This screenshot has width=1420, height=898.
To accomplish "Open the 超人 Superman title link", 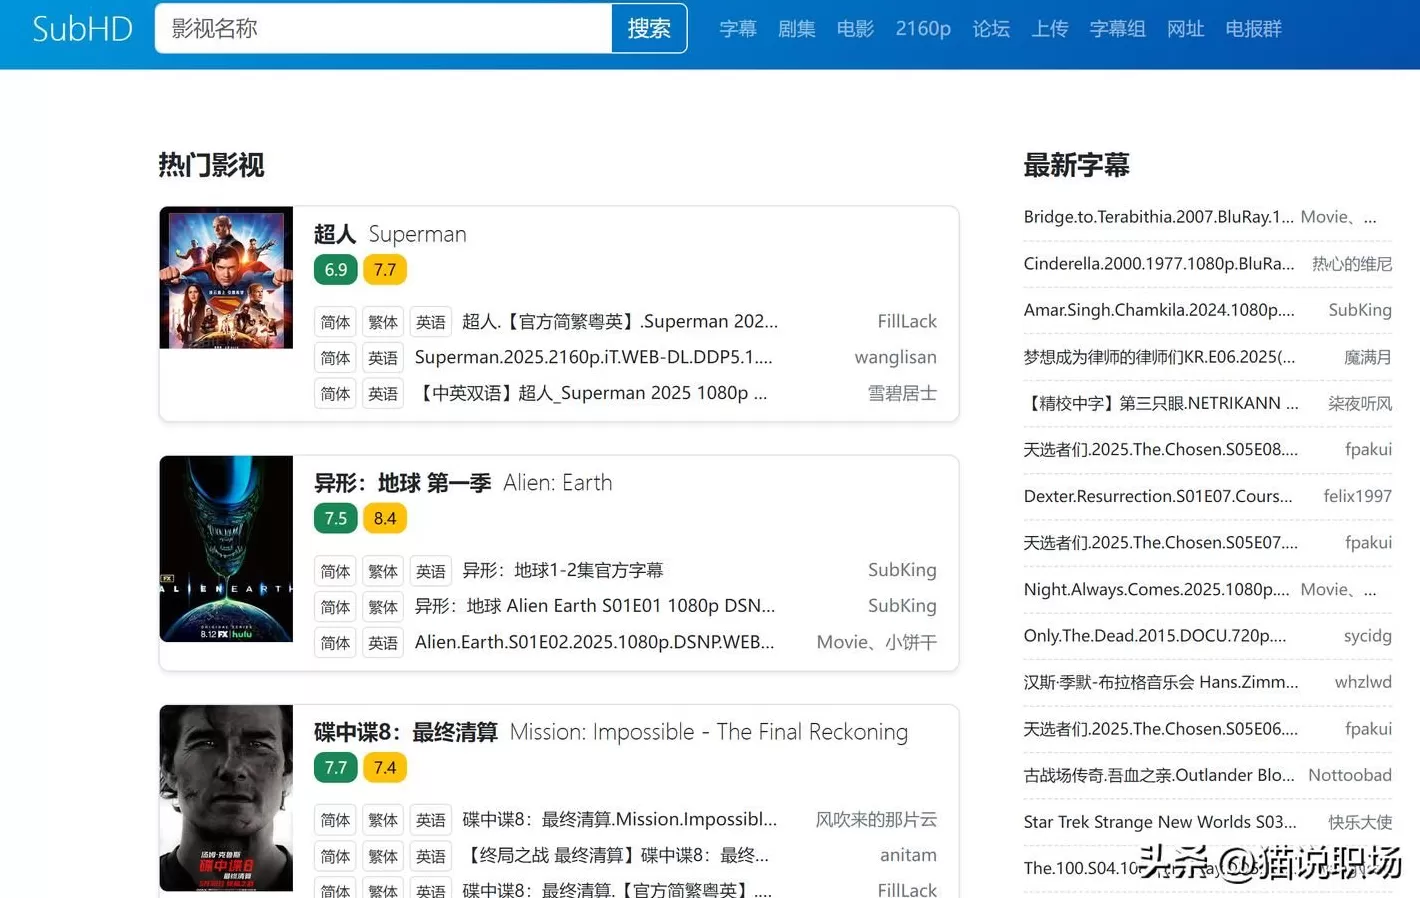I will (x=390, y=234).
